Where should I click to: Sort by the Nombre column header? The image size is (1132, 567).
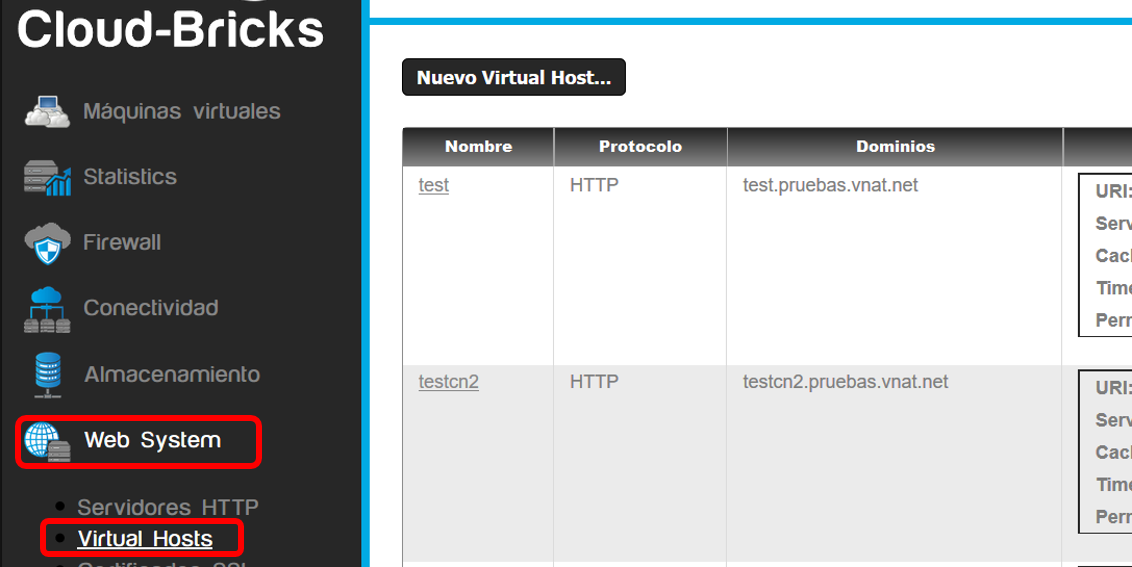tap(479, 147)
